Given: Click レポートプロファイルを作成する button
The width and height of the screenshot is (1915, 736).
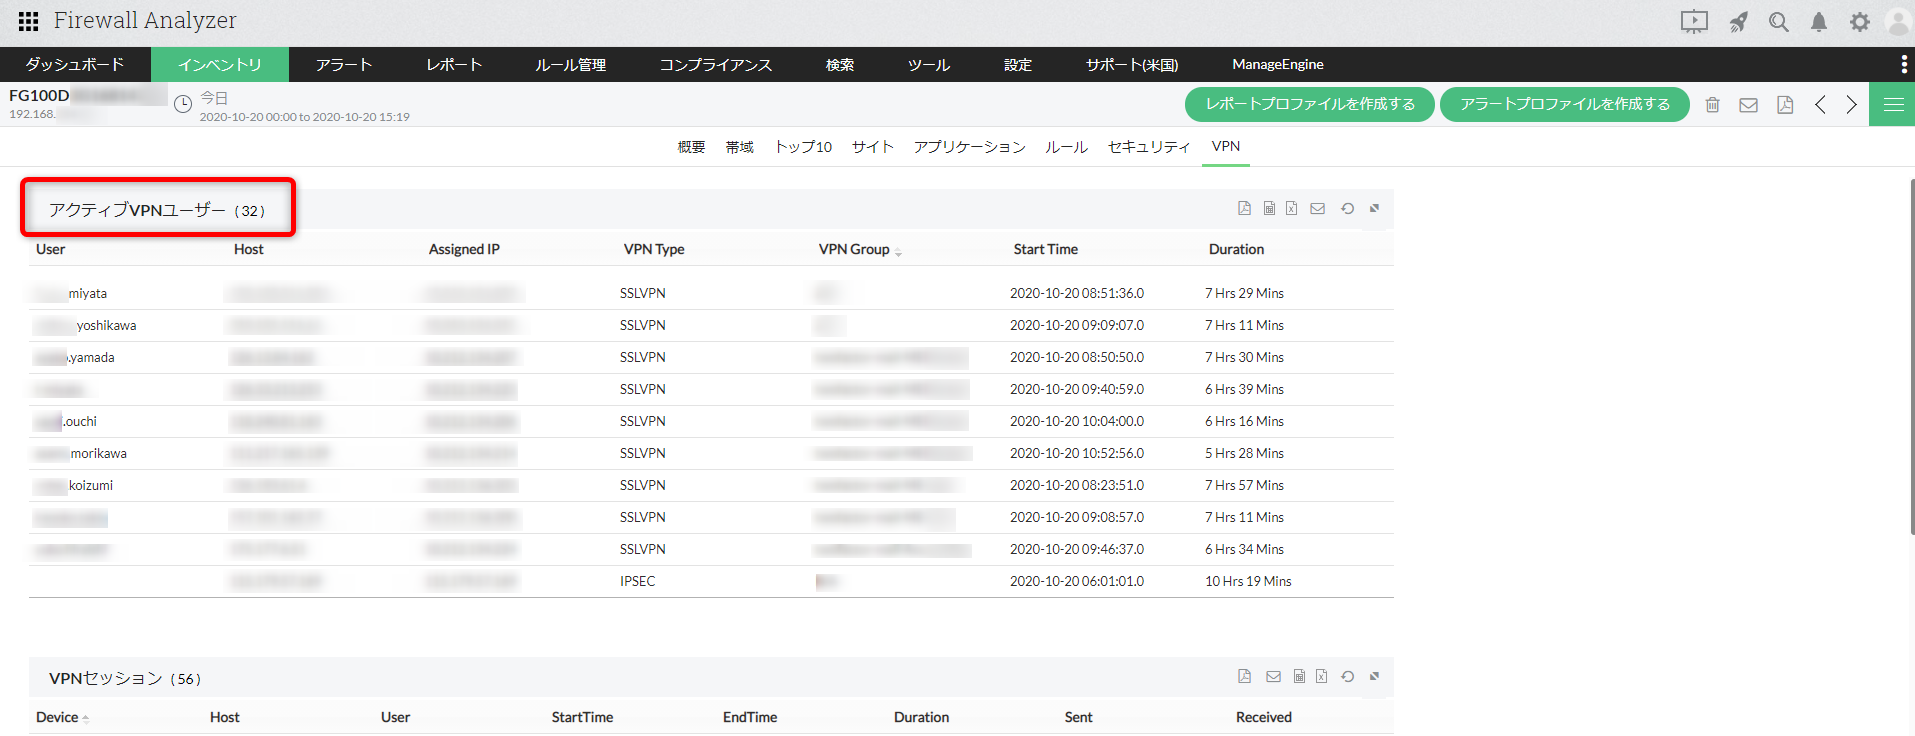Looking at the screenshot, I should coord(1309,105).
